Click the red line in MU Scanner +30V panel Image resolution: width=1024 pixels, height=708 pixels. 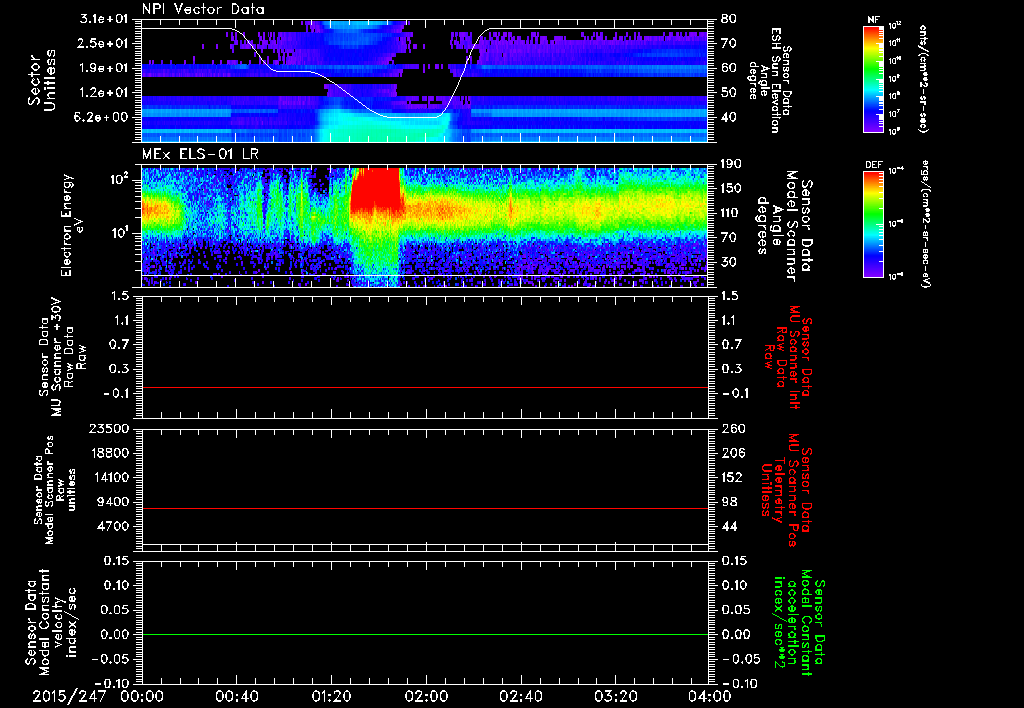point(424,387)
